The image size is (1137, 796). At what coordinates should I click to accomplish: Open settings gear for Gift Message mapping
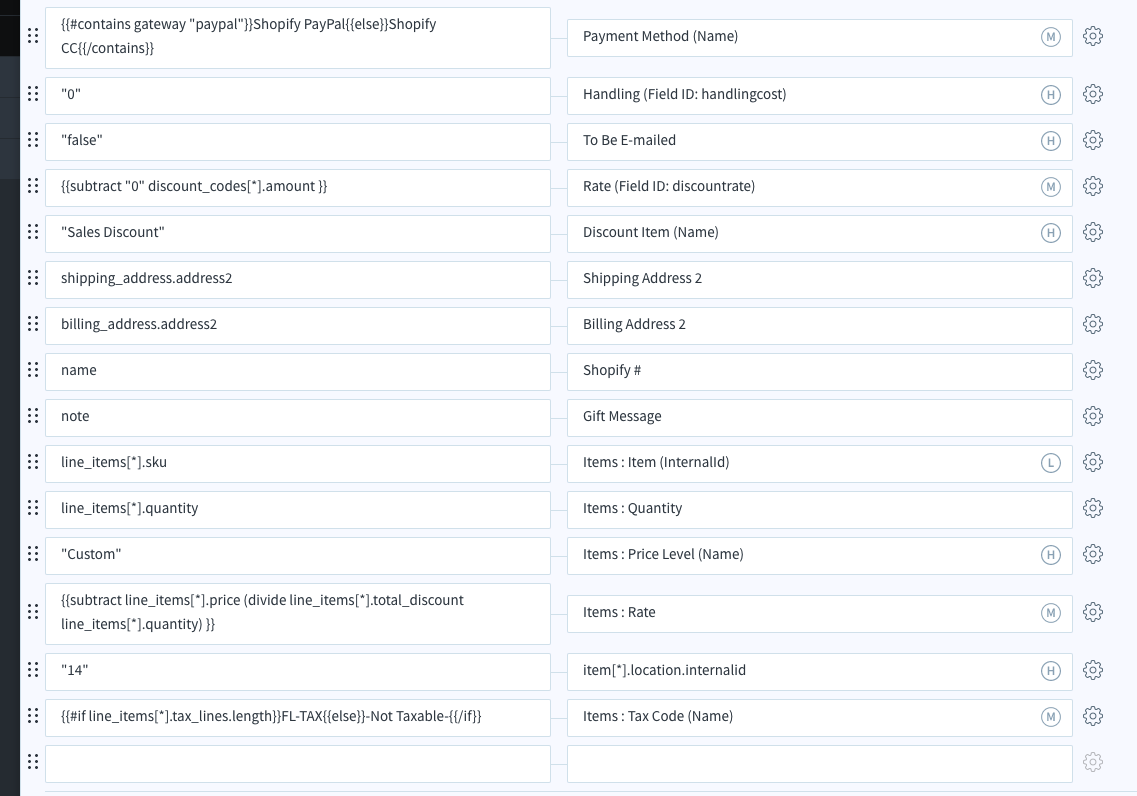click(x=1093, y=416)
